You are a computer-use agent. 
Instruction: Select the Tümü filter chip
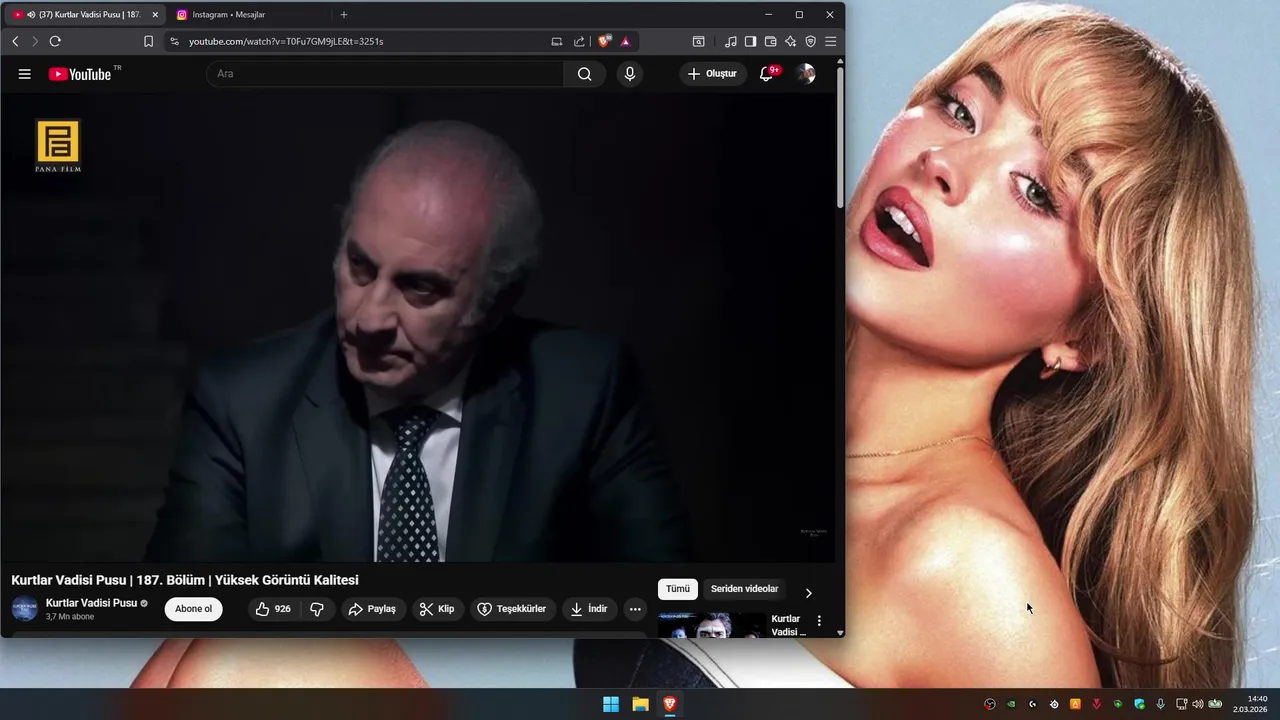pos(678,589)
